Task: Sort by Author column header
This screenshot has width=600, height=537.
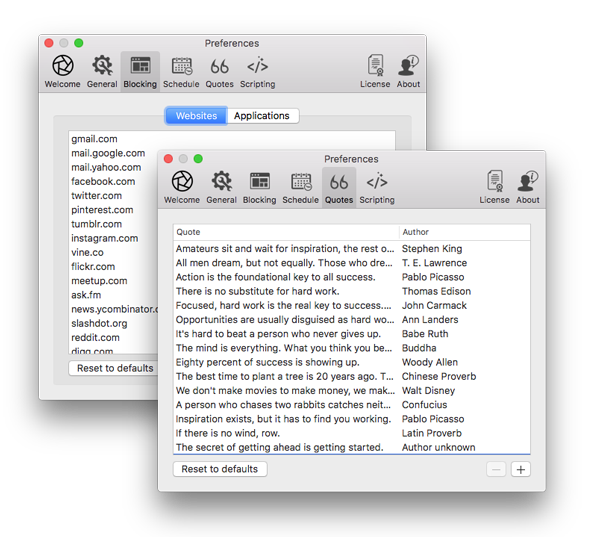Action: tap(465, 232)
